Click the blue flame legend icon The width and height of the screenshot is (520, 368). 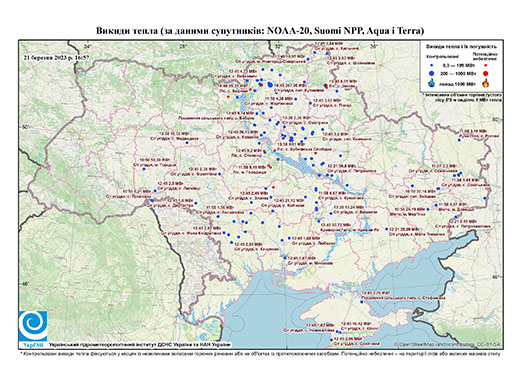click(x=432, y=83)
